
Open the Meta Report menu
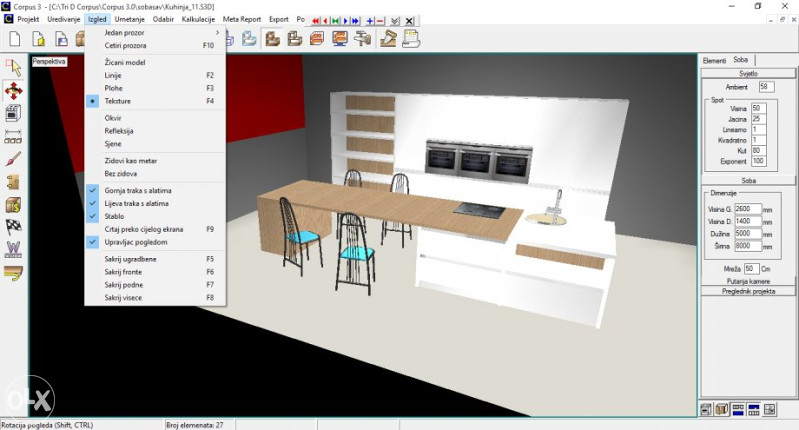point(242,19)
